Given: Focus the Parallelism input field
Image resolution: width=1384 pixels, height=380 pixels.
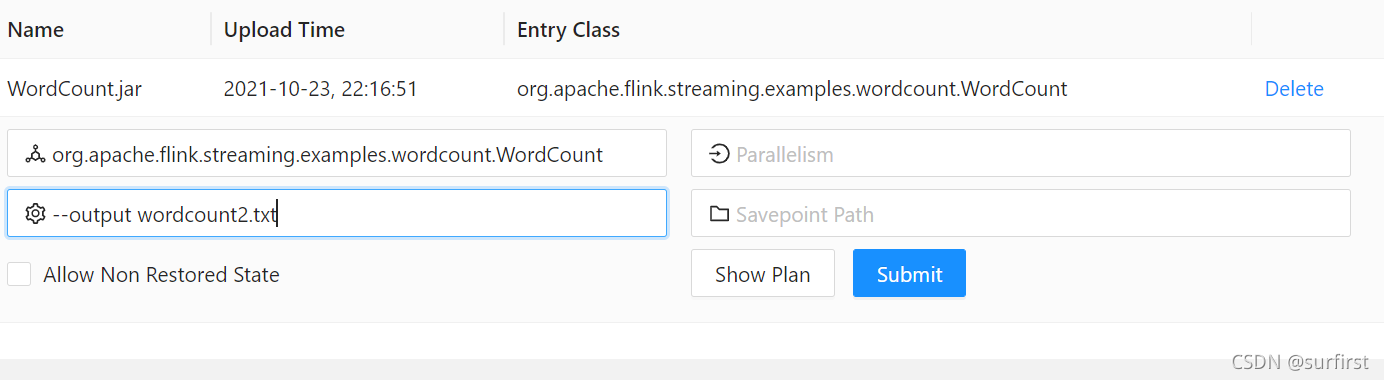Looking at the screenshot, I should 1020,153.
